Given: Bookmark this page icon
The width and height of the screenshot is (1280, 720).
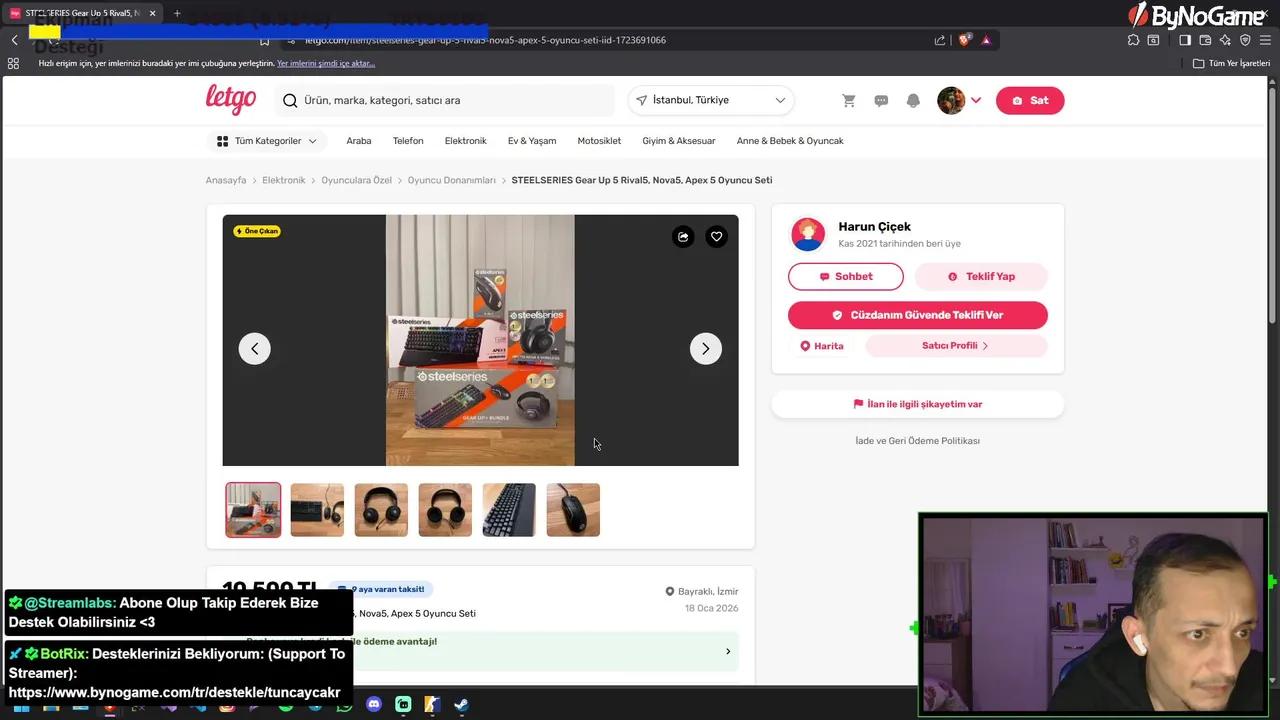Looking at the screenshot, I should click(x=264, y=40).
